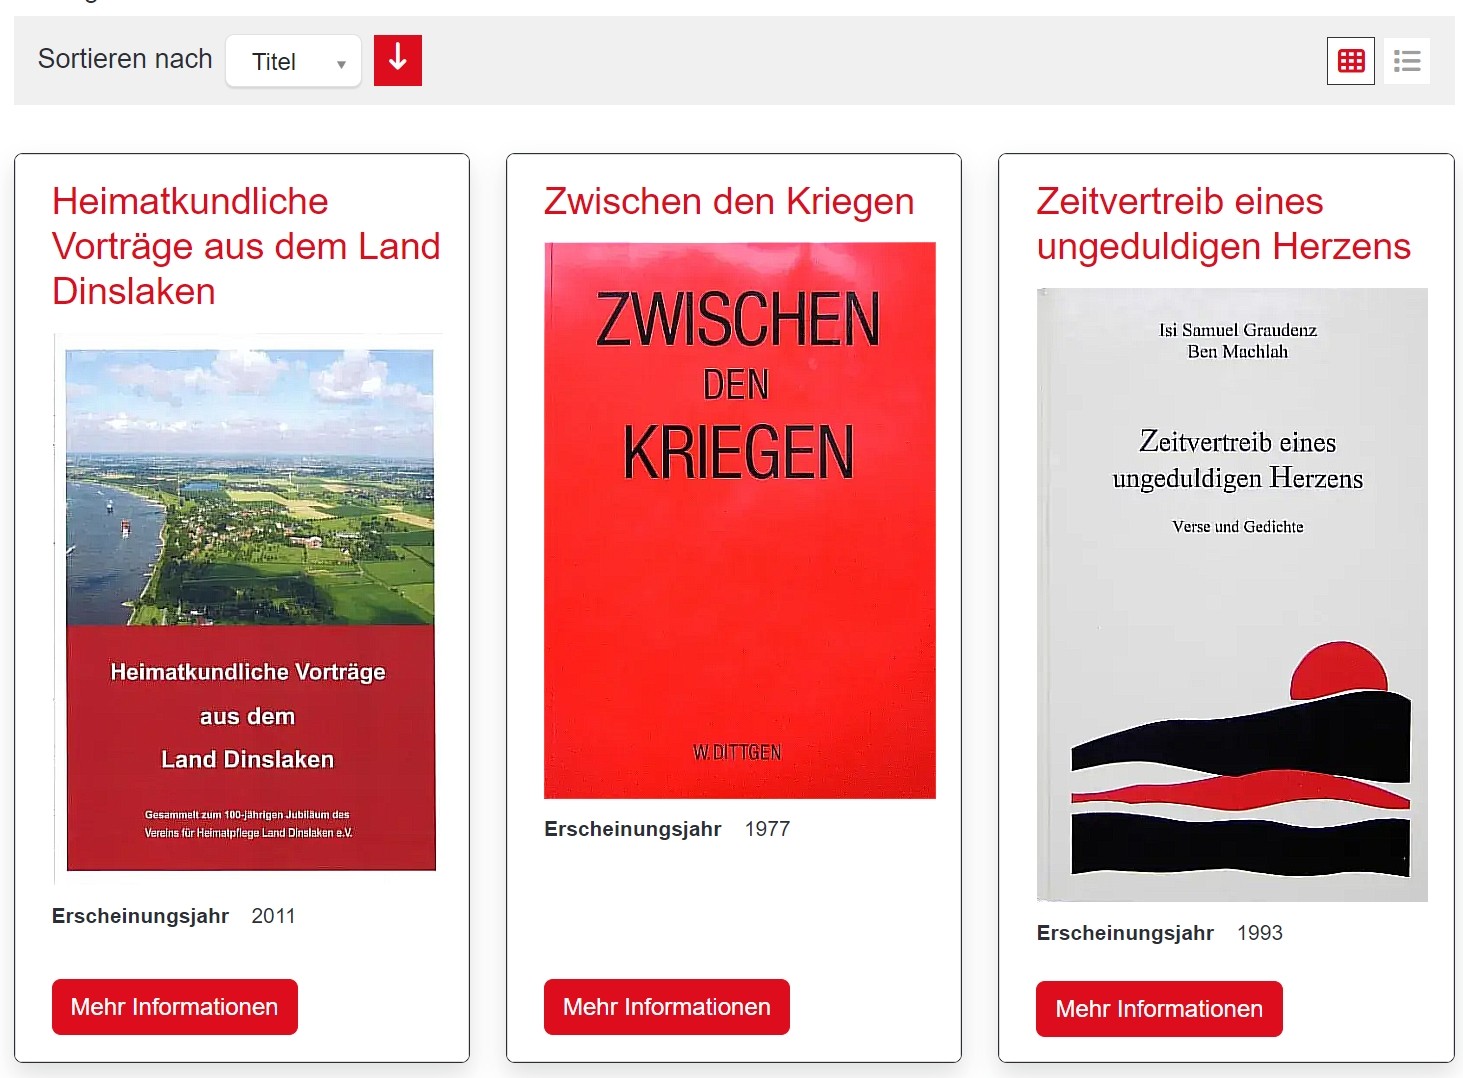Click the 1993 publication year text
Screen dimensions: 1463x1078
pos(1260,933)
